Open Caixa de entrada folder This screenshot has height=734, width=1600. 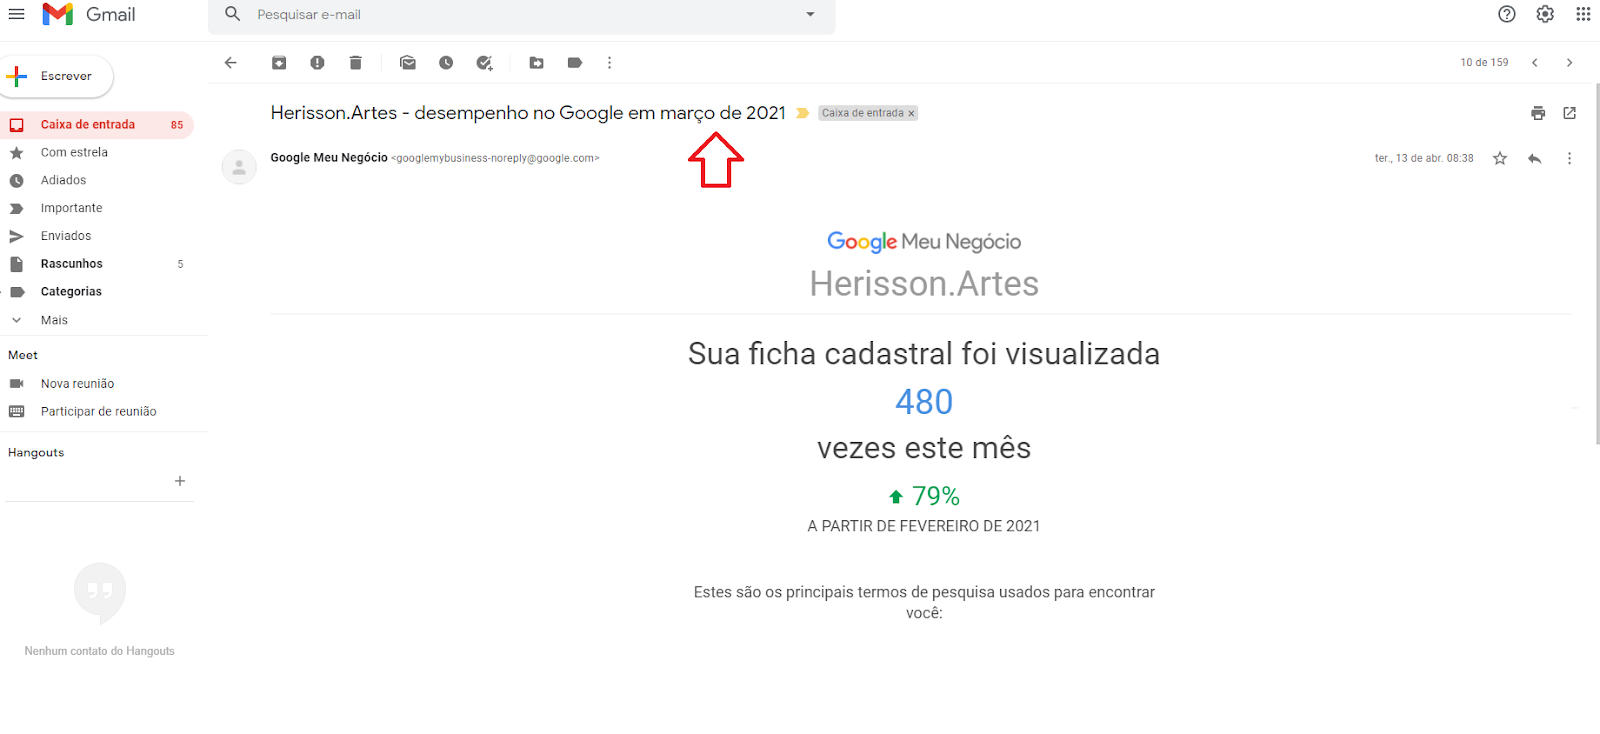(x=97, y=125)
